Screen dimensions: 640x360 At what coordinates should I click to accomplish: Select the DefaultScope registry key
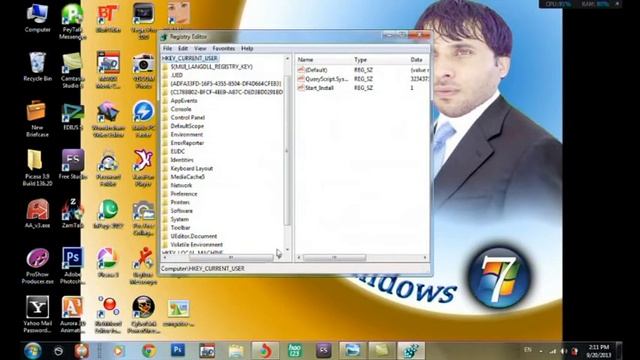187,126
